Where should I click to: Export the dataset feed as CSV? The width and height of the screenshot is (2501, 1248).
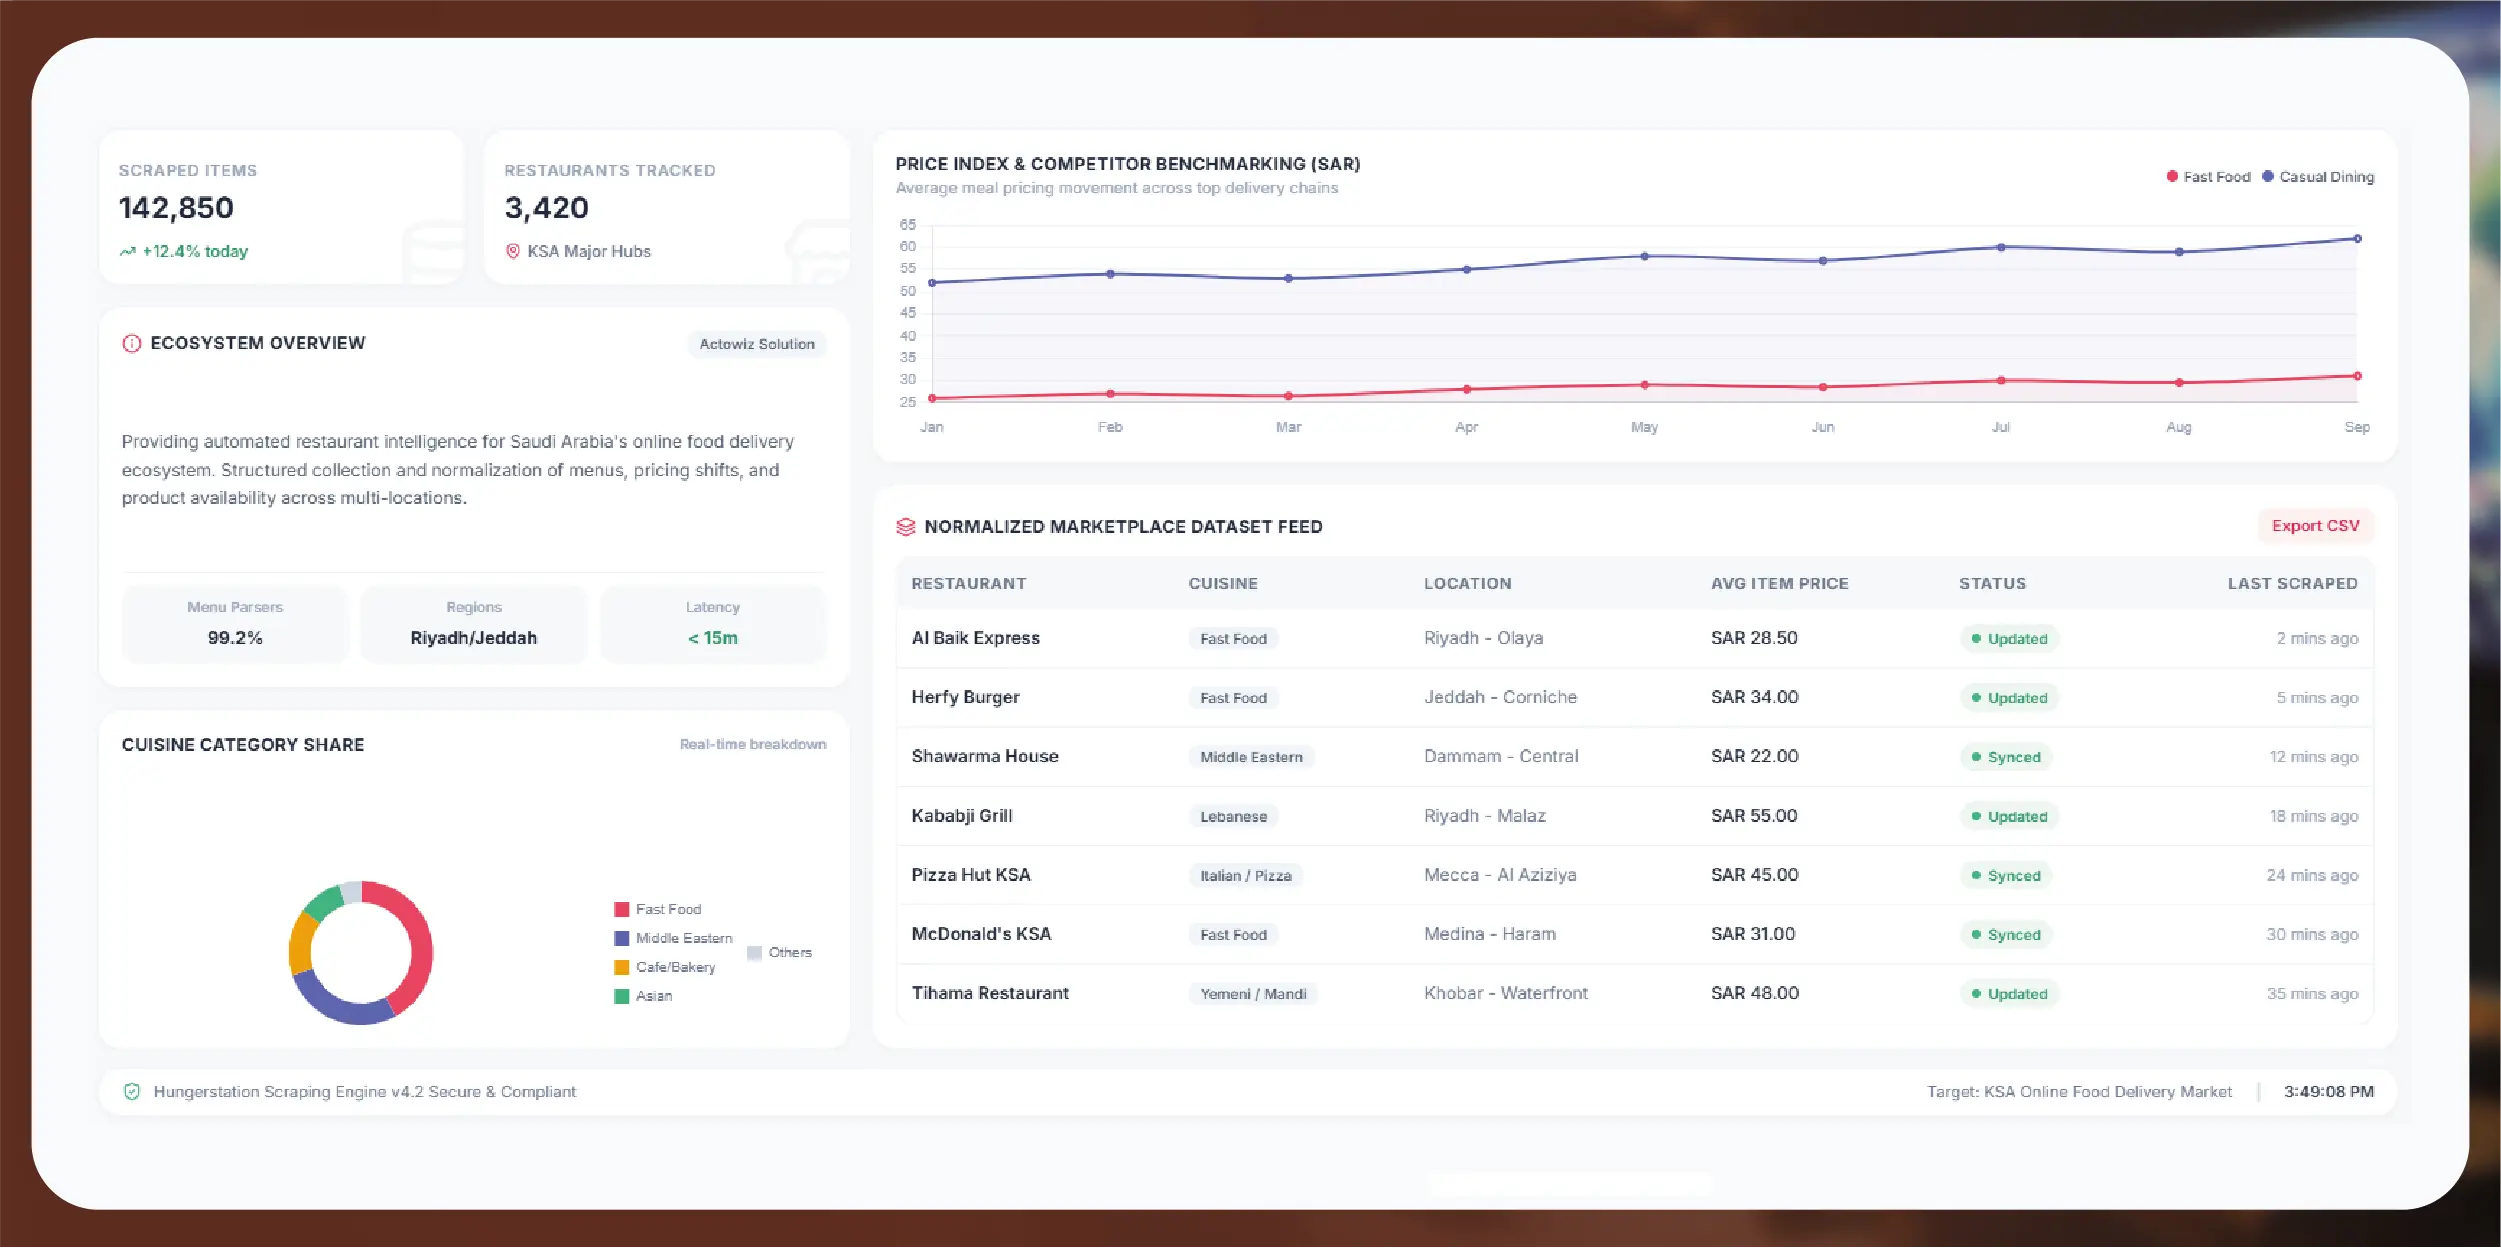tap(2315, 526)
